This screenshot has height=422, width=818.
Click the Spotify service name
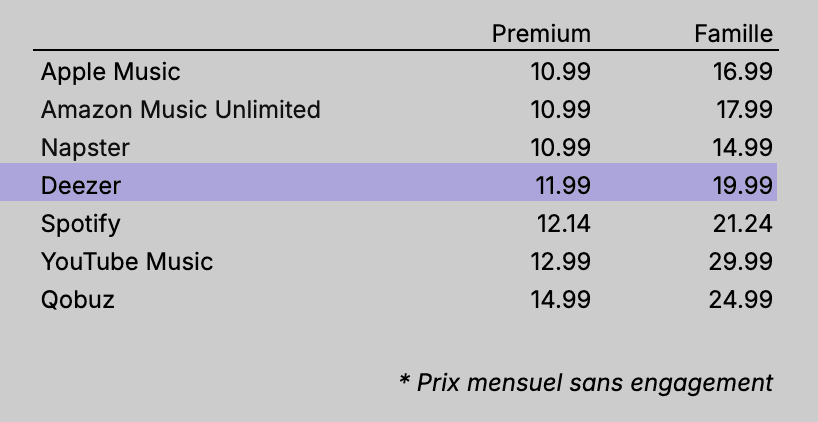coord(80,223)
